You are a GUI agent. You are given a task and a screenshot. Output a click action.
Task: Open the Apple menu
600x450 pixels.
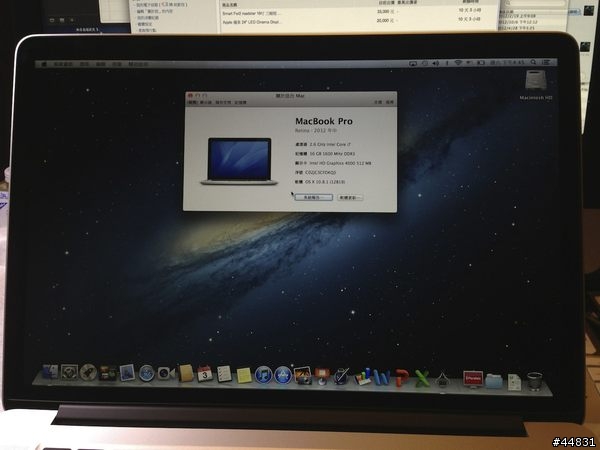[44, 64]
